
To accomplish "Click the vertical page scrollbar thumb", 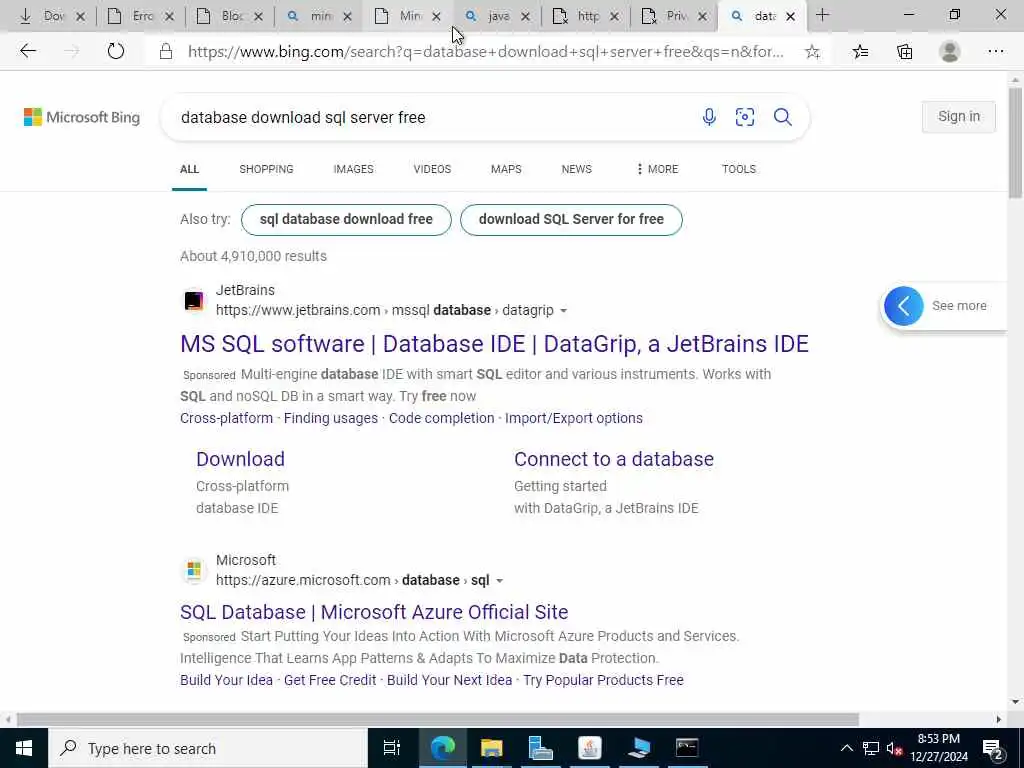I will point(1015,142).
